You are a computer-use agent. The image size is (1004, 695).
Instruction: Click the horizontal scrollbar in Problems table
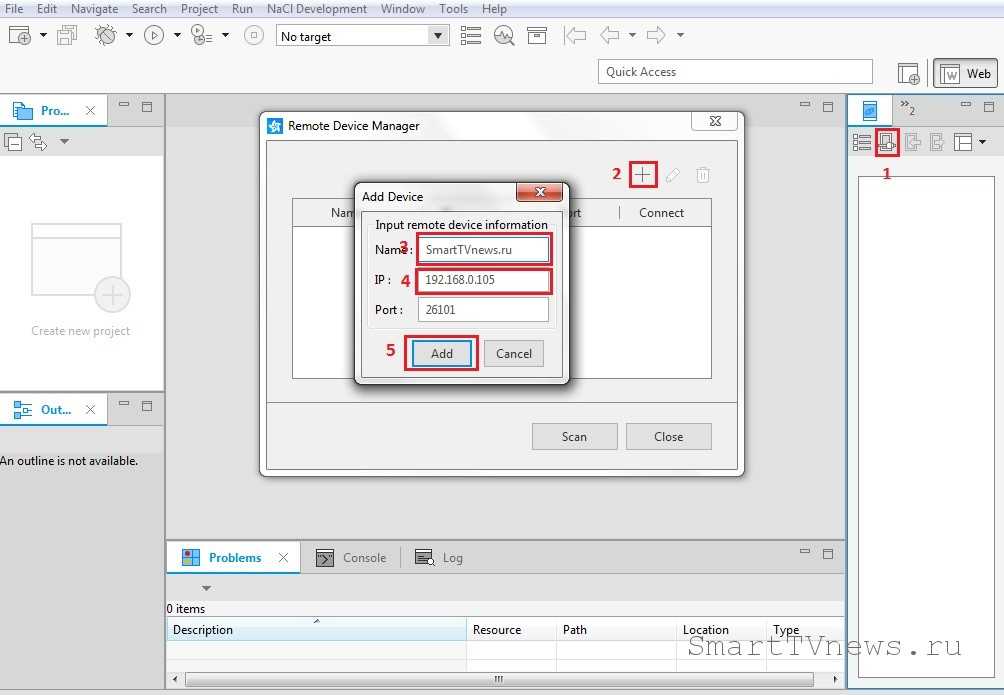[498, 680]
